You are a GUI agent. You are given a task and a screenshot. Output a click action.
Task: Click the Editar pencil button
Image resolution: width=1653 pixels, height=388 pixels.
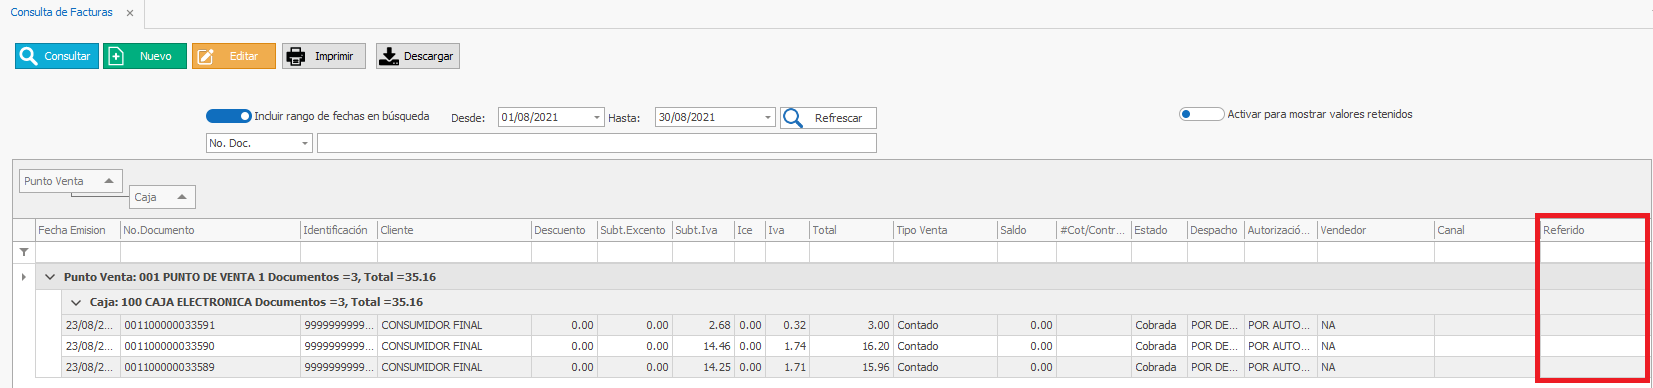(233, 56)
